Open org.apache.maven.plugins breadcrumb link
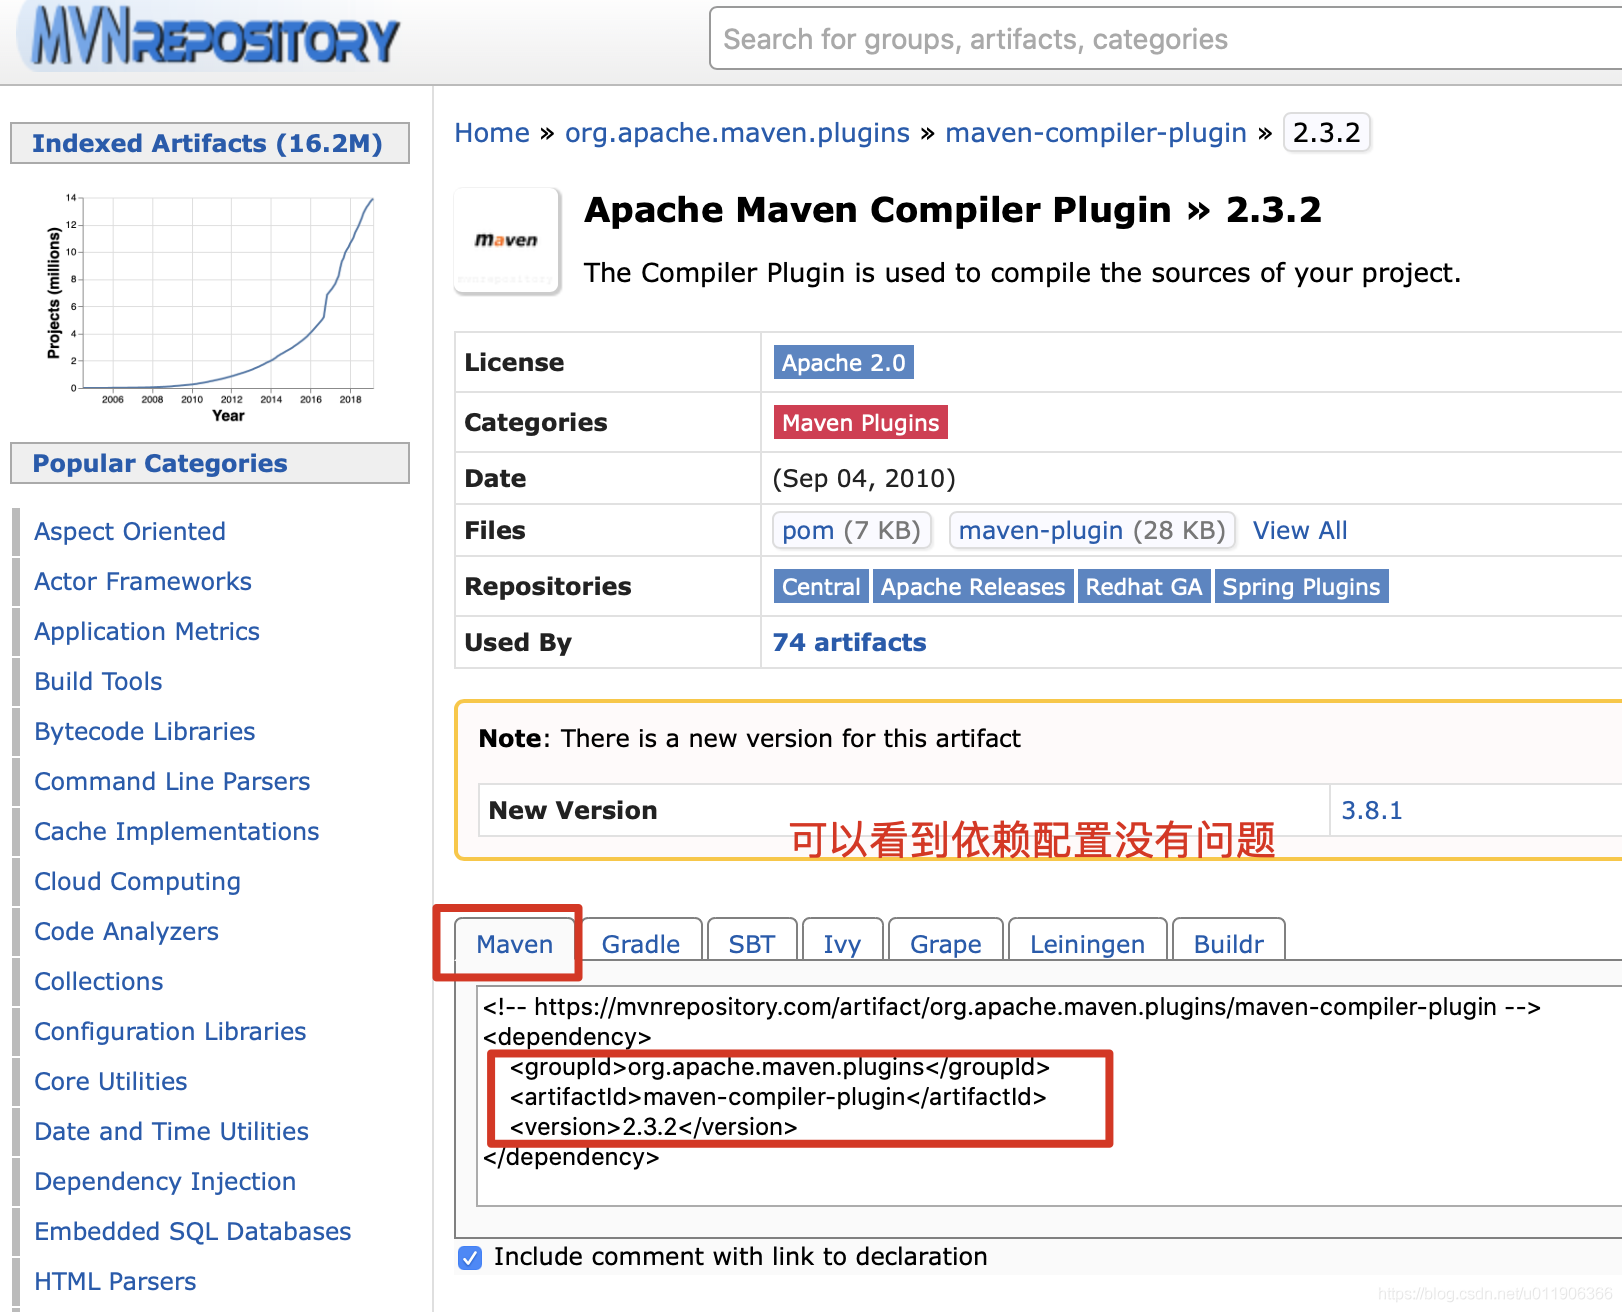 737,133
